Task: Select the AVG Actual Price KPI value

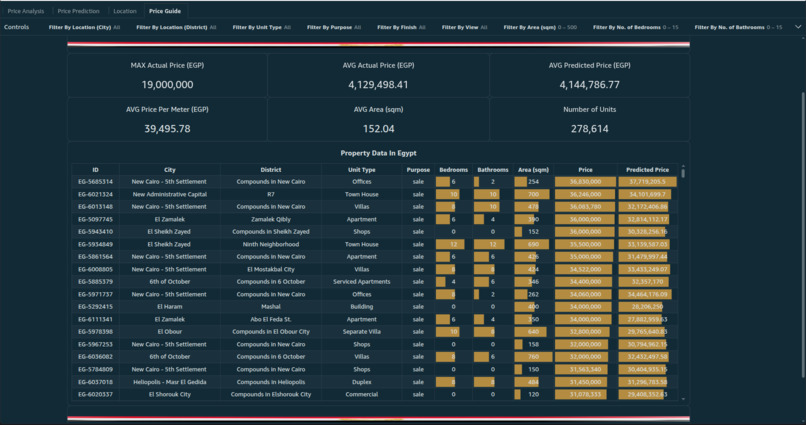Action: pyautogui.click(x=378, y=85)
